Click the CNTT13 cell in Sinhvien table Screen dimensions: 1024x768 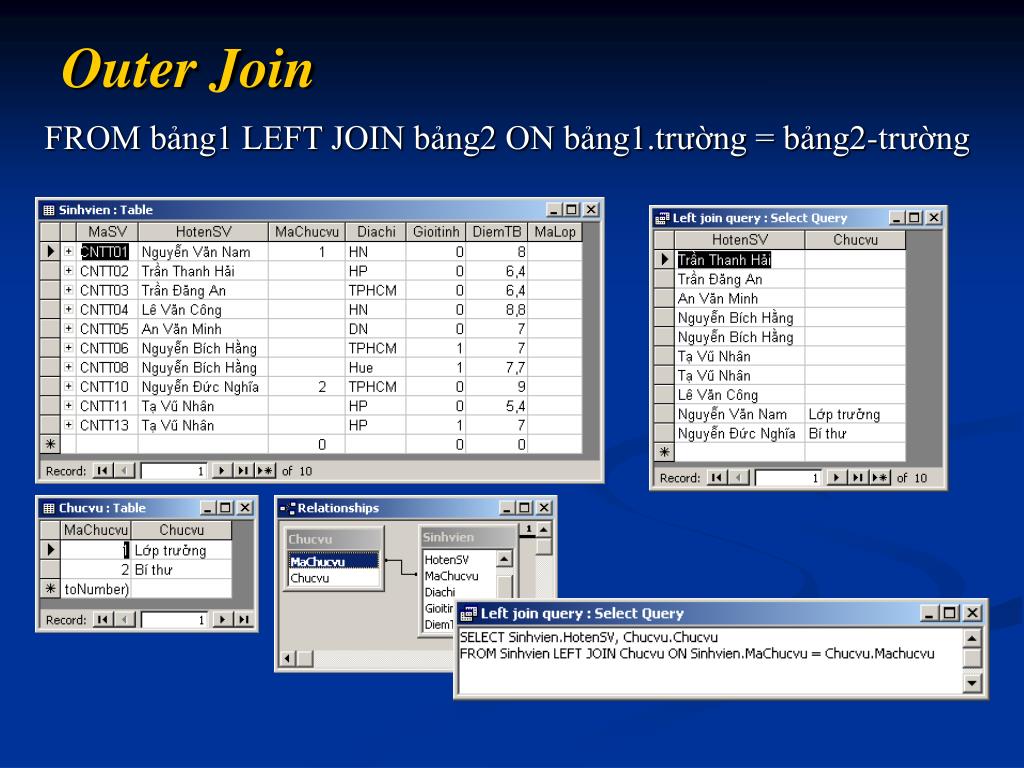(x=107, y=425)
